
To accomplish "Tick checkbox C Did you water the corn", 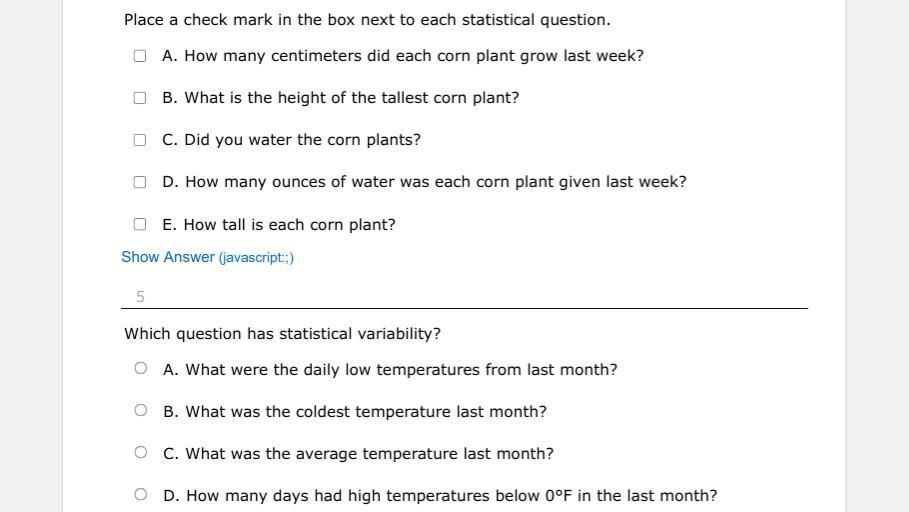I will 140,140.
